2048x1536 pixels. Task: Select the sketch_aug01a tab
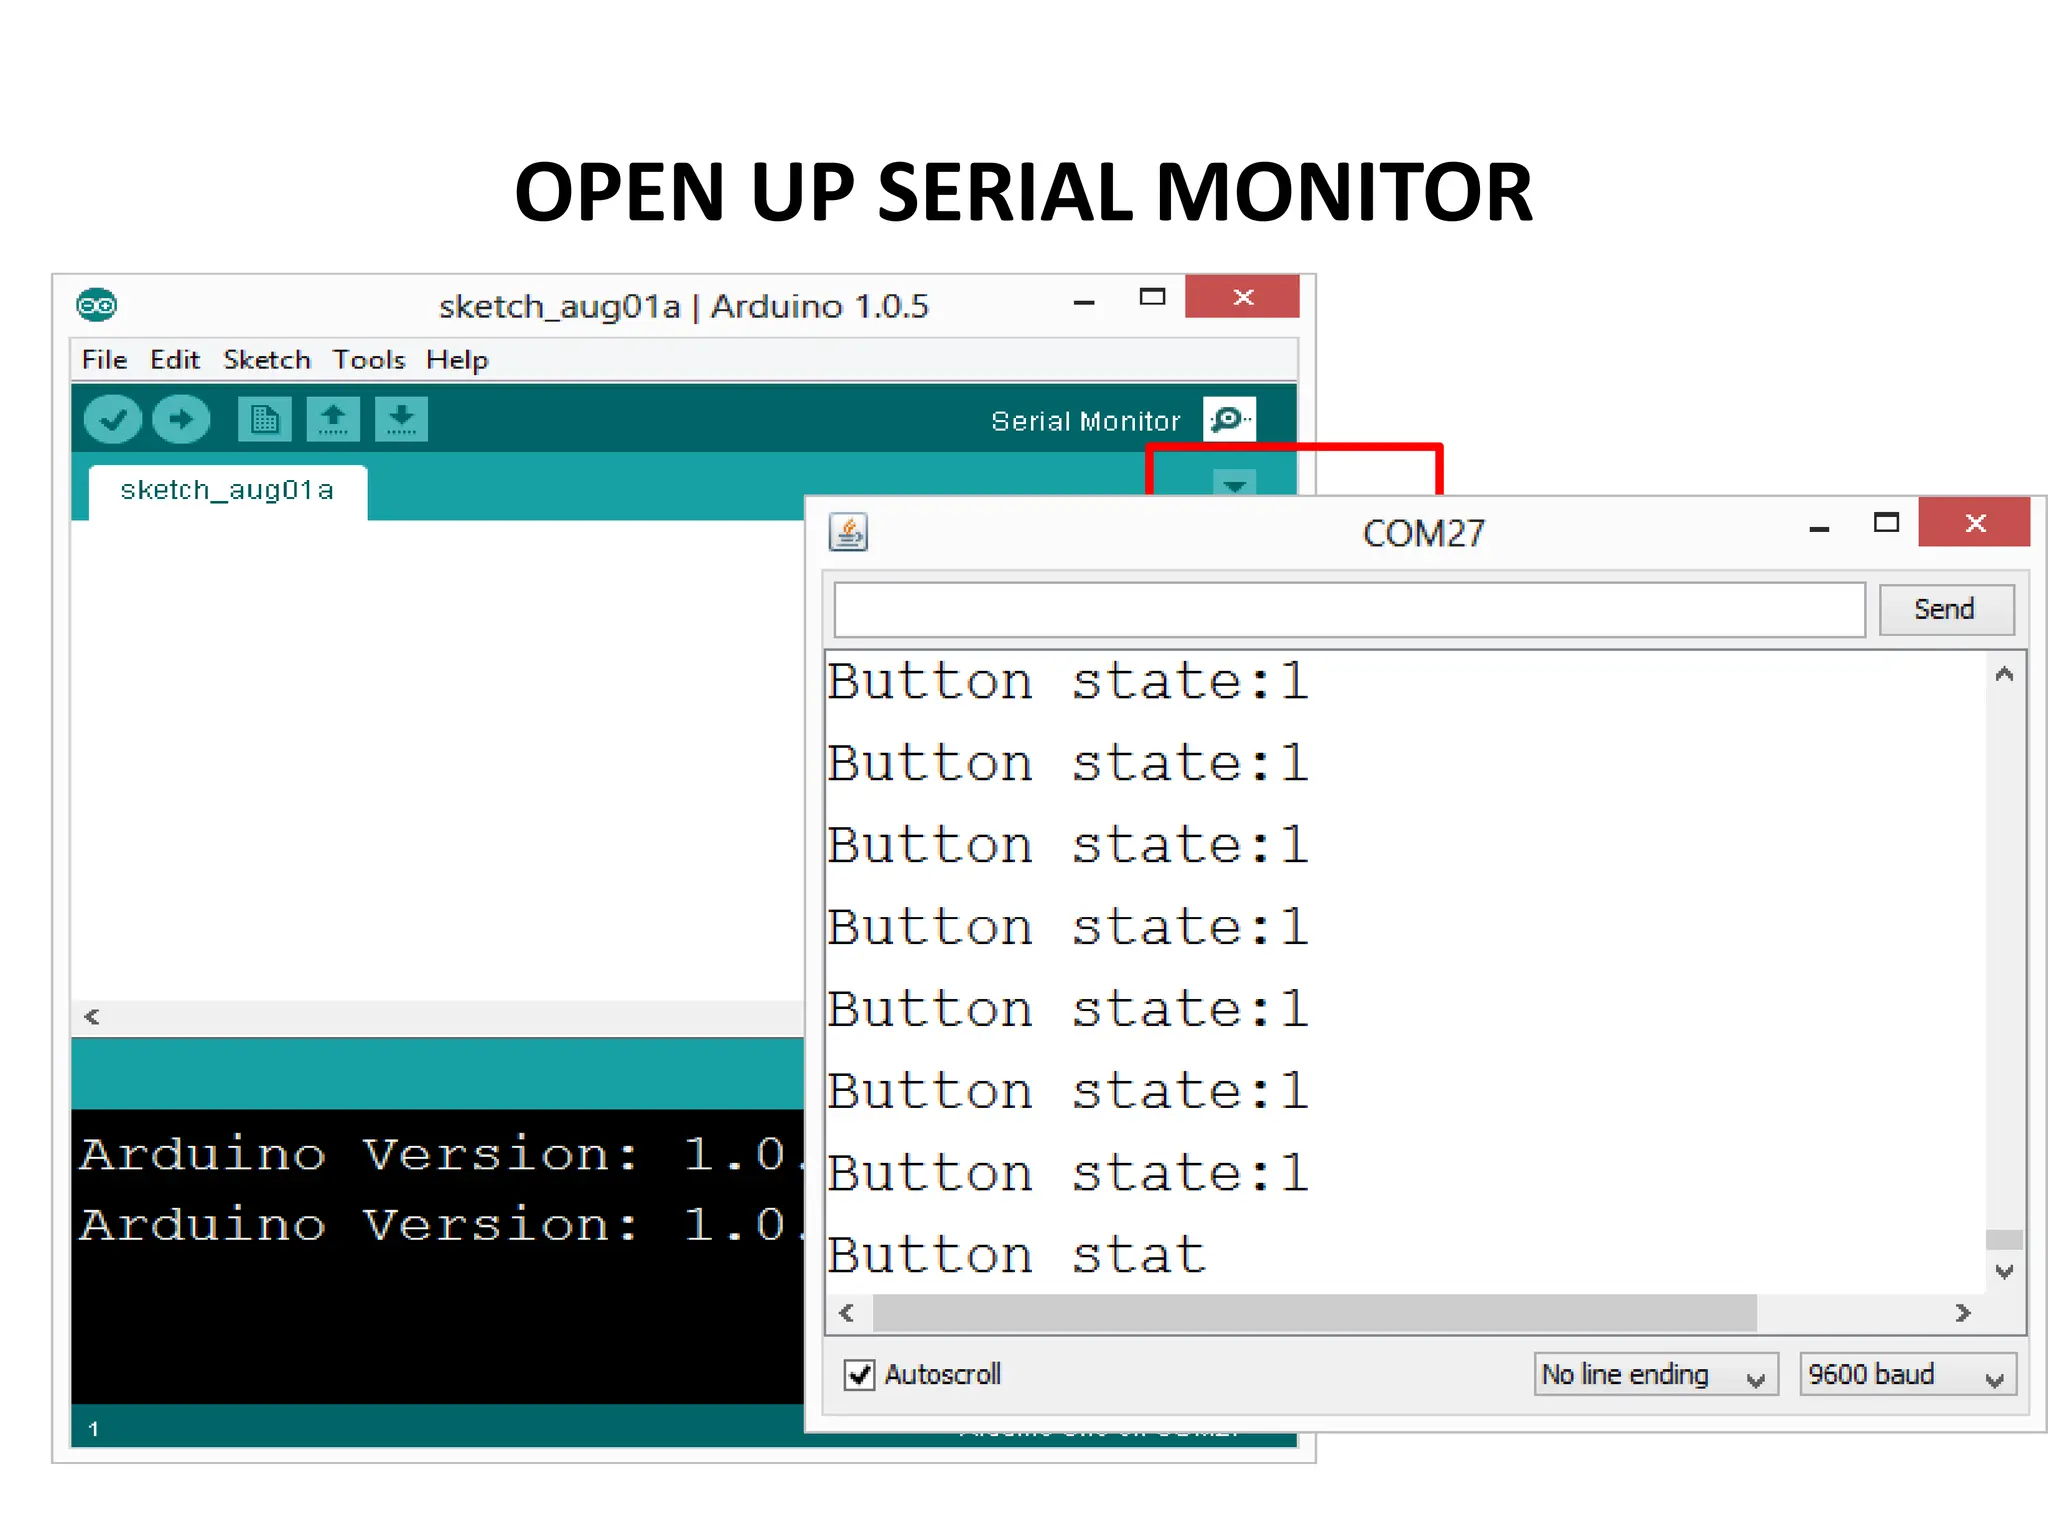tap(227, 491)
